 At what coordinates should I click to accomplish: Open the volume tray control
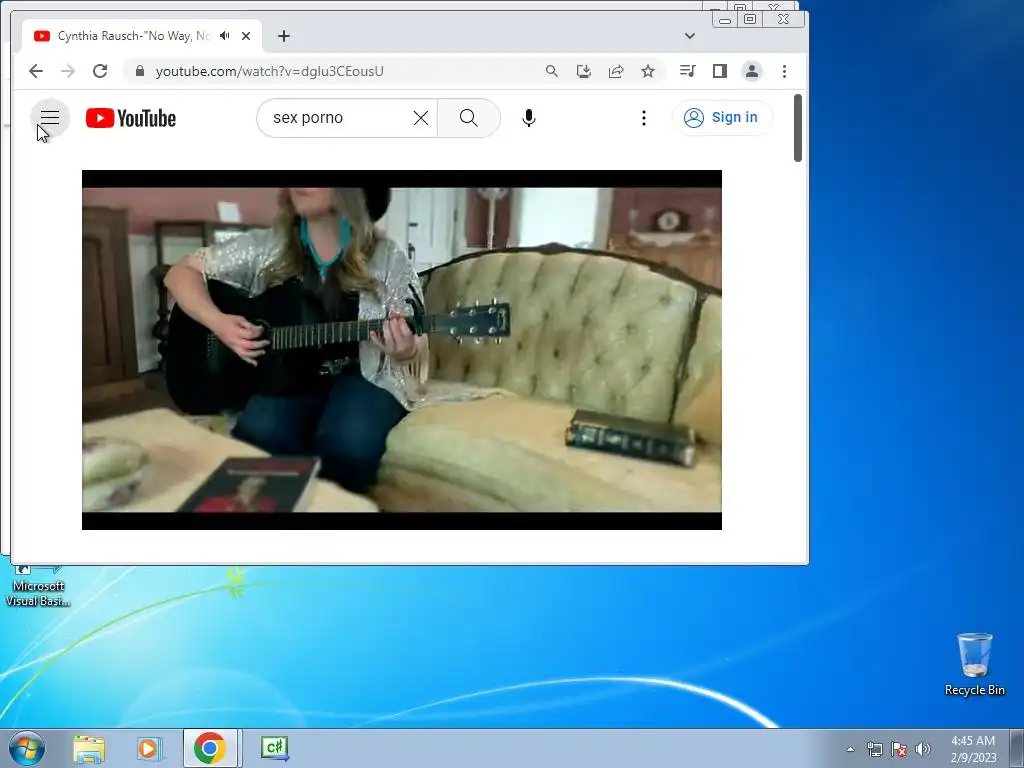click(922, 749)
